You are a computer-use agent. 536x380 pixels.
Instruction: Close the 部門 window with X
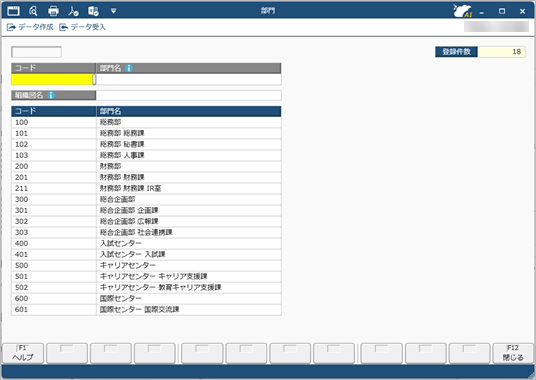click(x=522, y=11)
